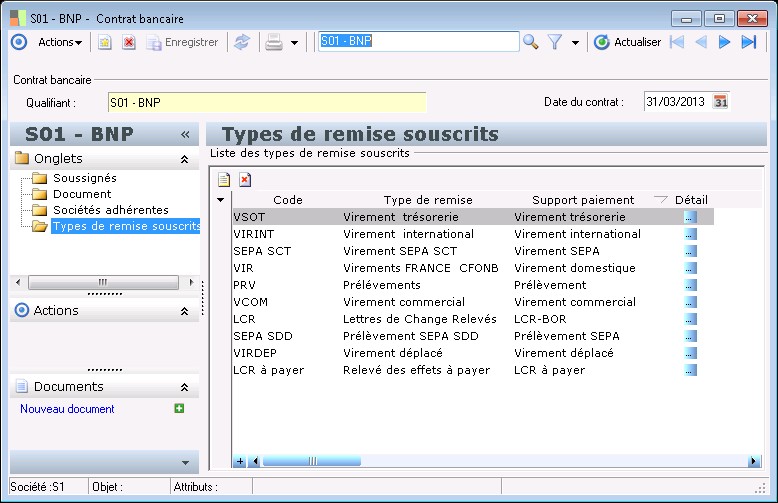
Task: Click the grid horizontal scrollbar thumb
Action: (312, 461)
